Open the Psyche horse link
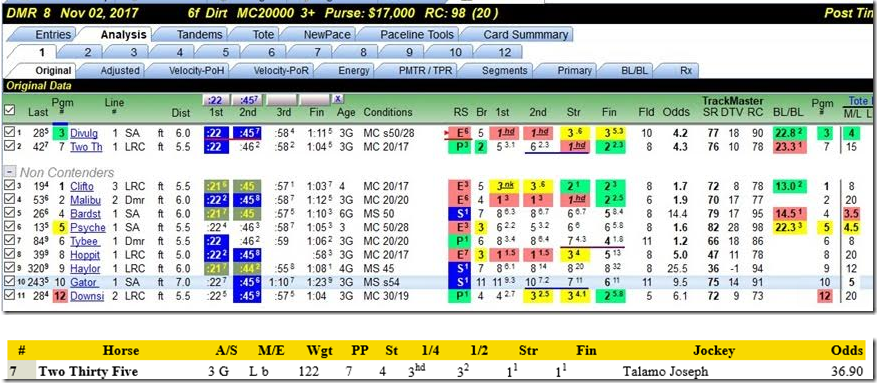The width and height of the screenshot is (879, 384). (x=87, y=228)
